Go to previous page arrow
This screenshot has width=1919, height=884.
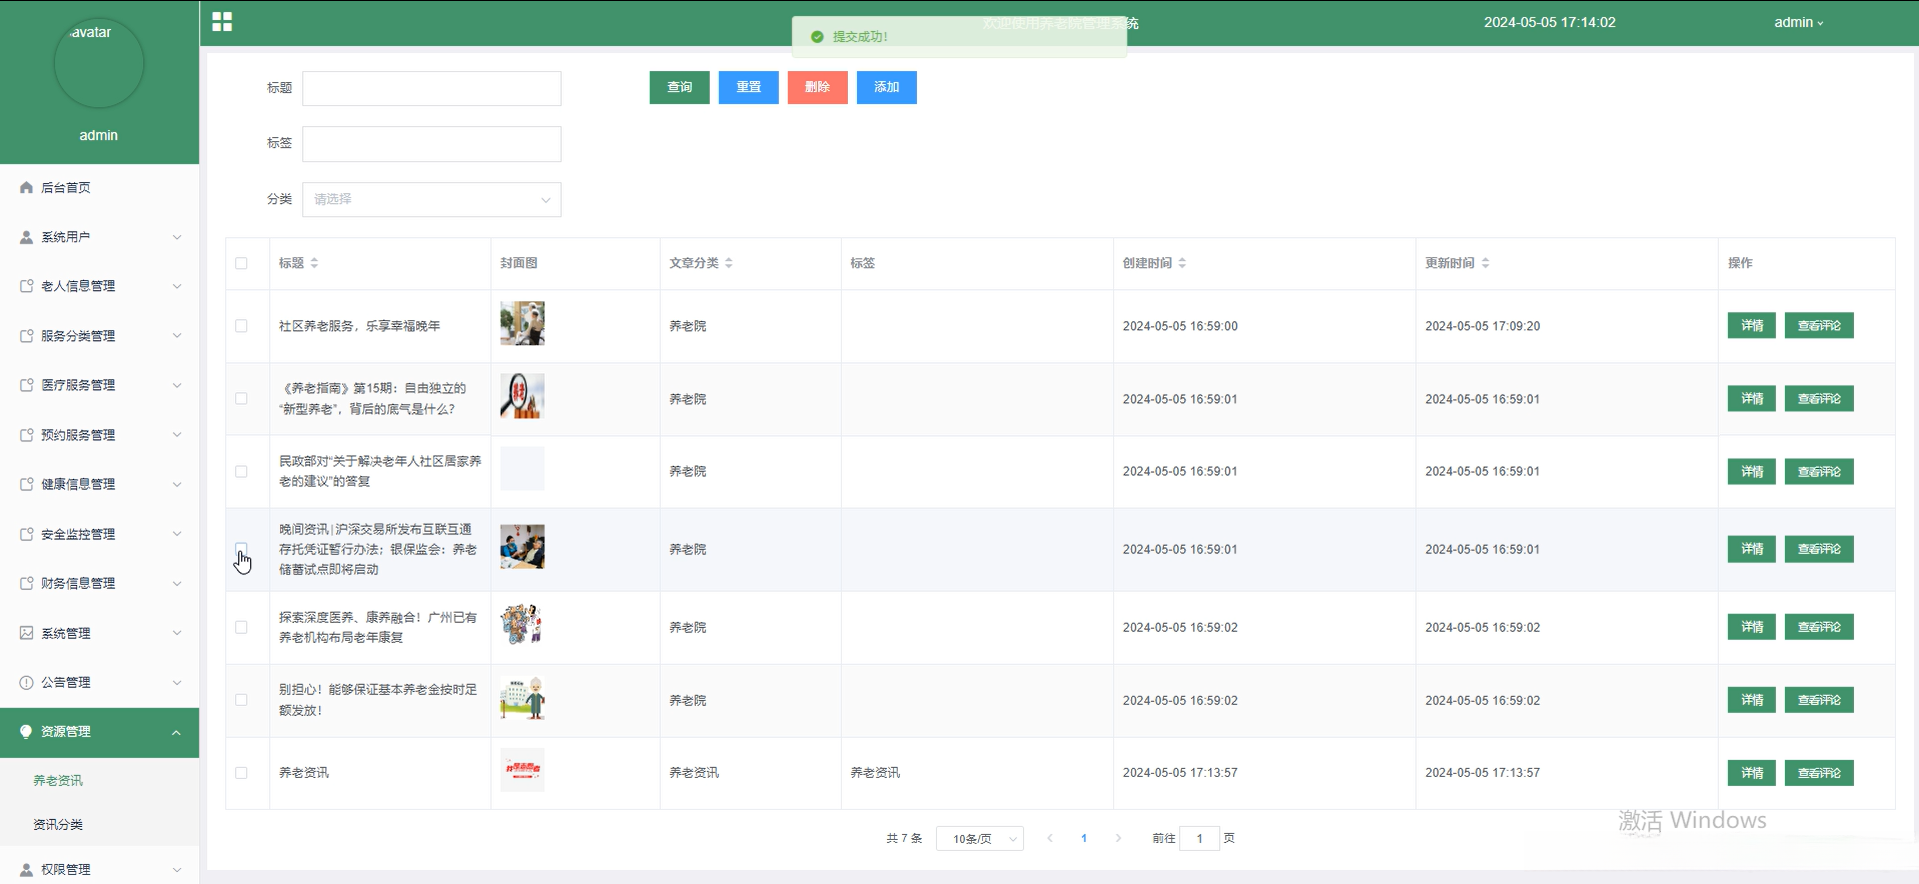1050,838
